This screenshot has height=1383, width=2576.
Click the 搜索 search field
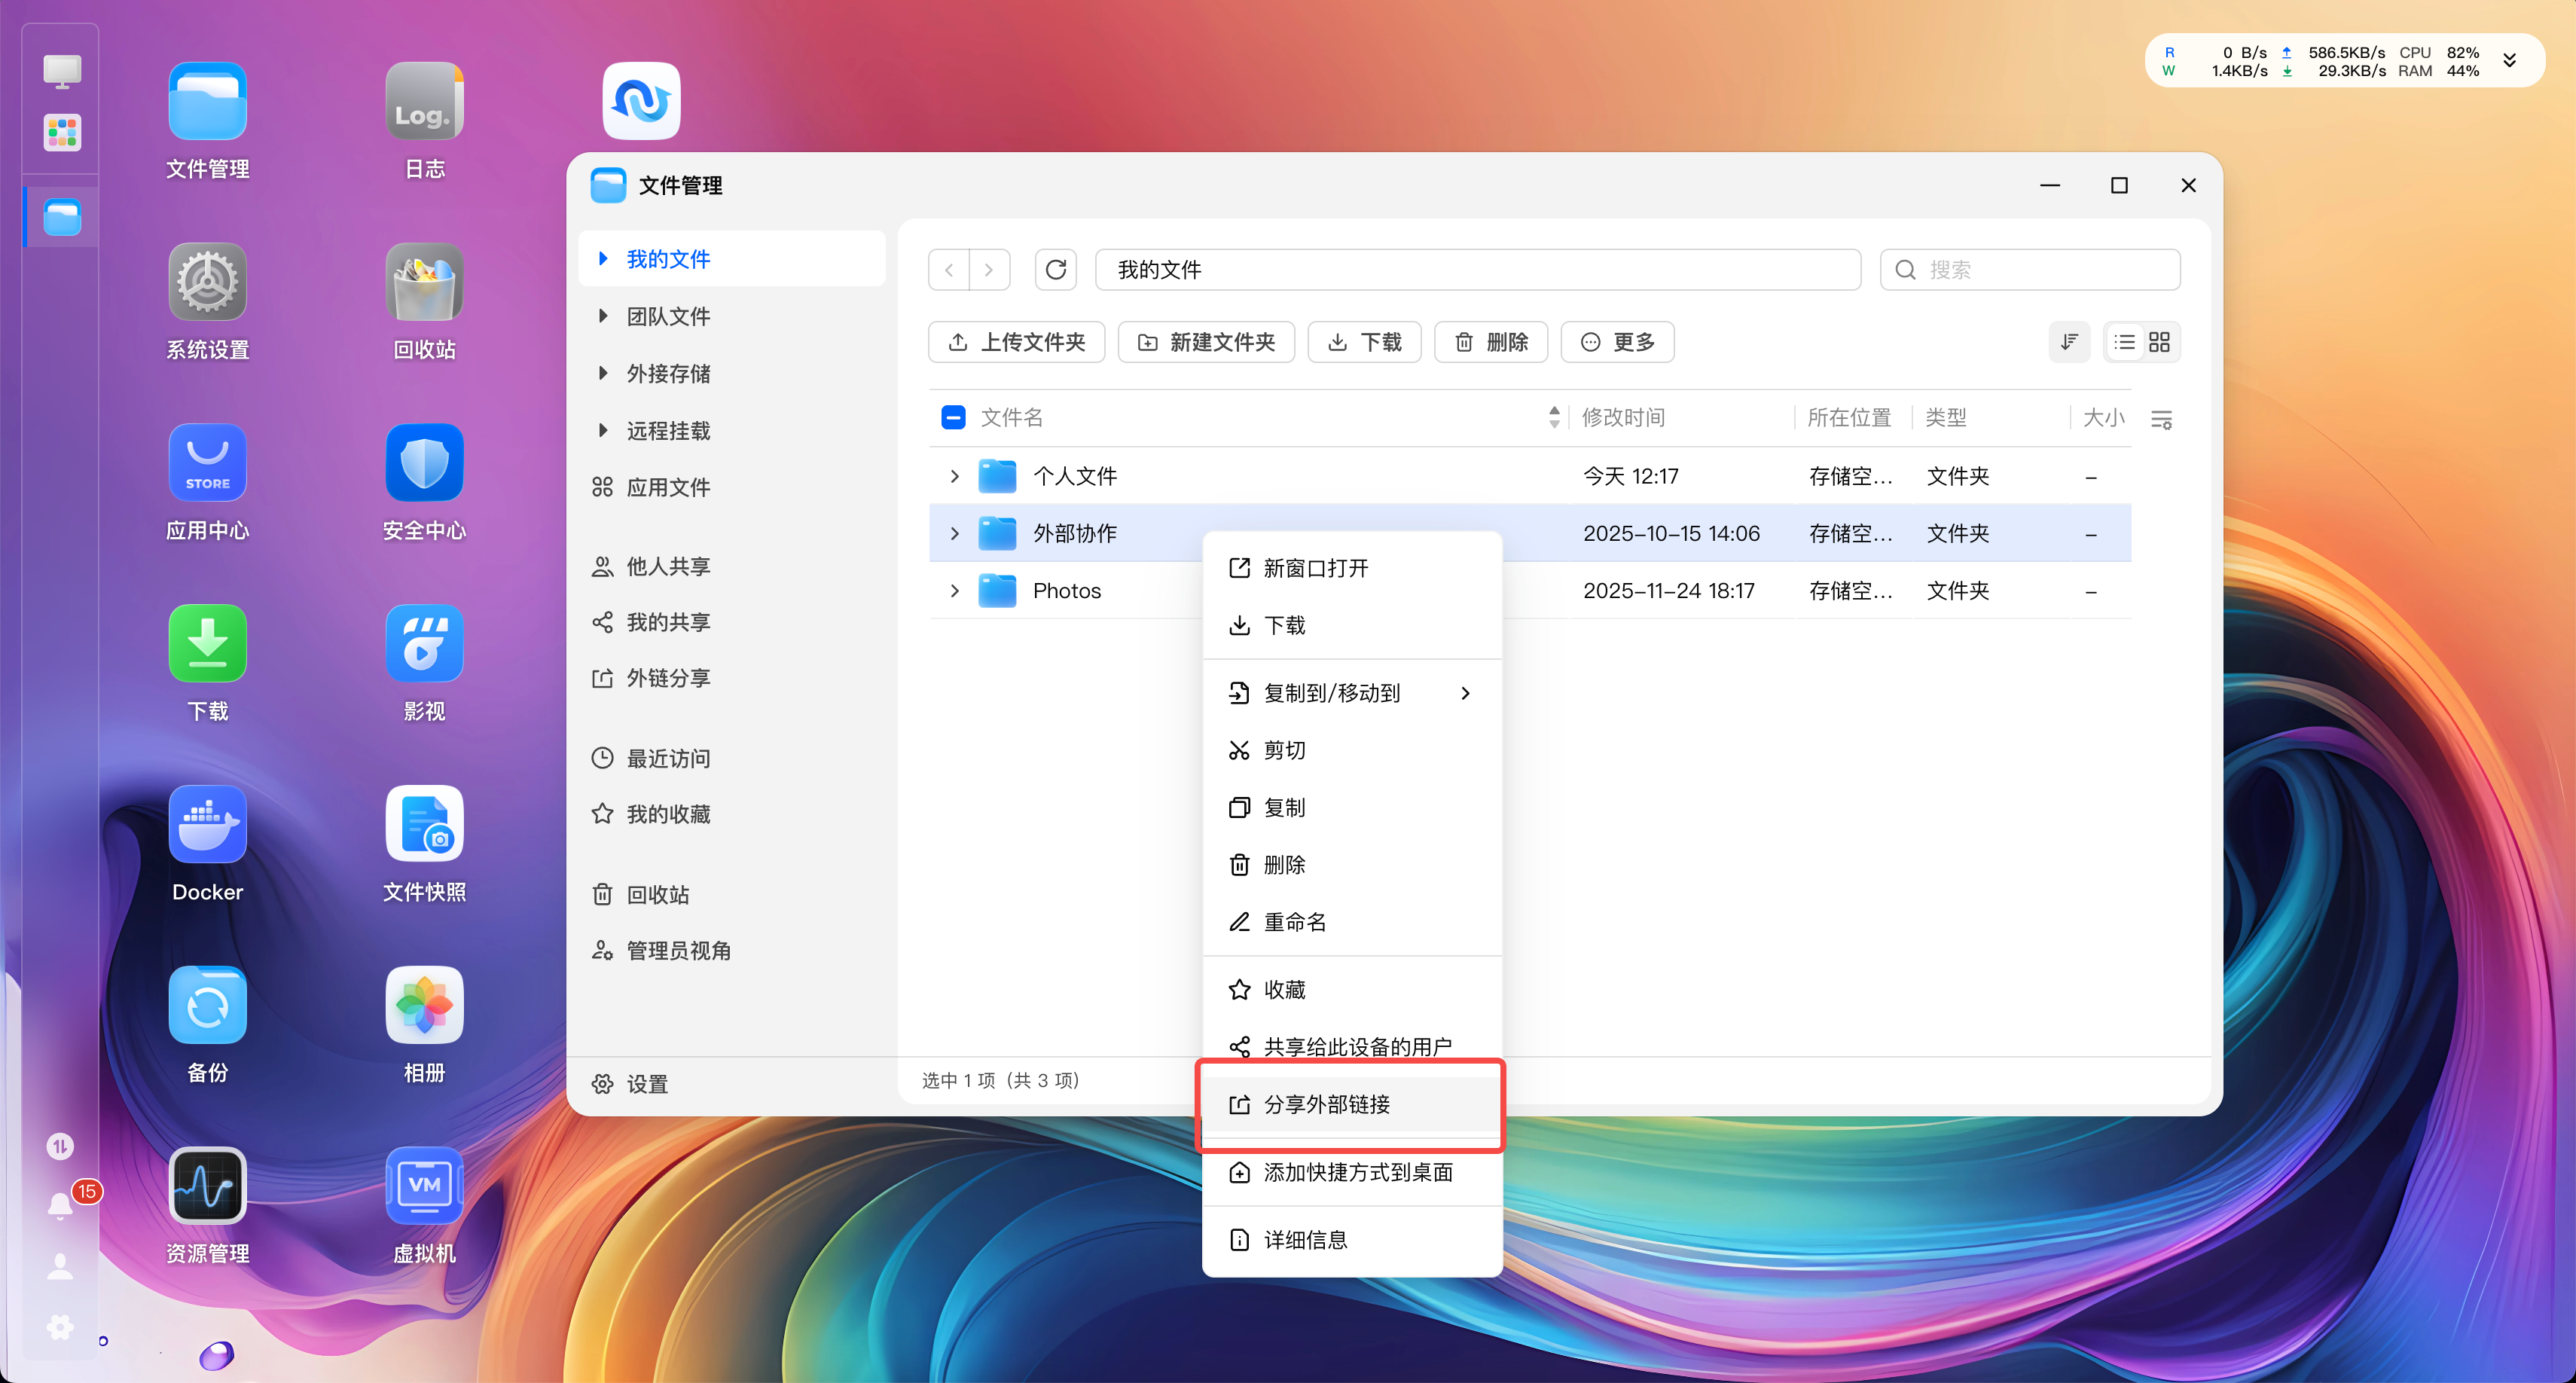point(2030,270)
